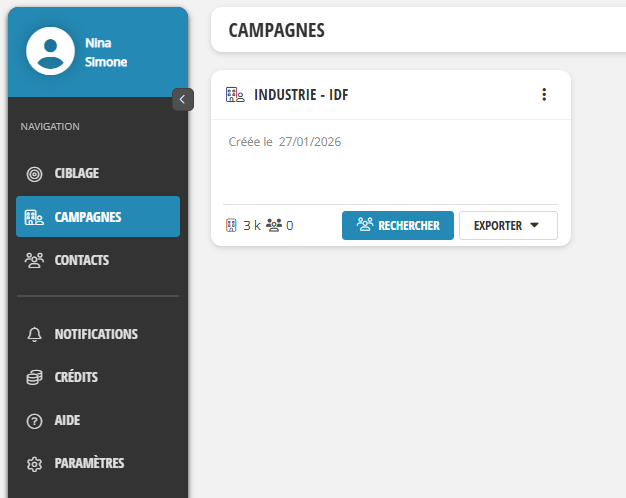Click the Rechercher button
This screenshot has height=498, width=626.
click(398, 226)
